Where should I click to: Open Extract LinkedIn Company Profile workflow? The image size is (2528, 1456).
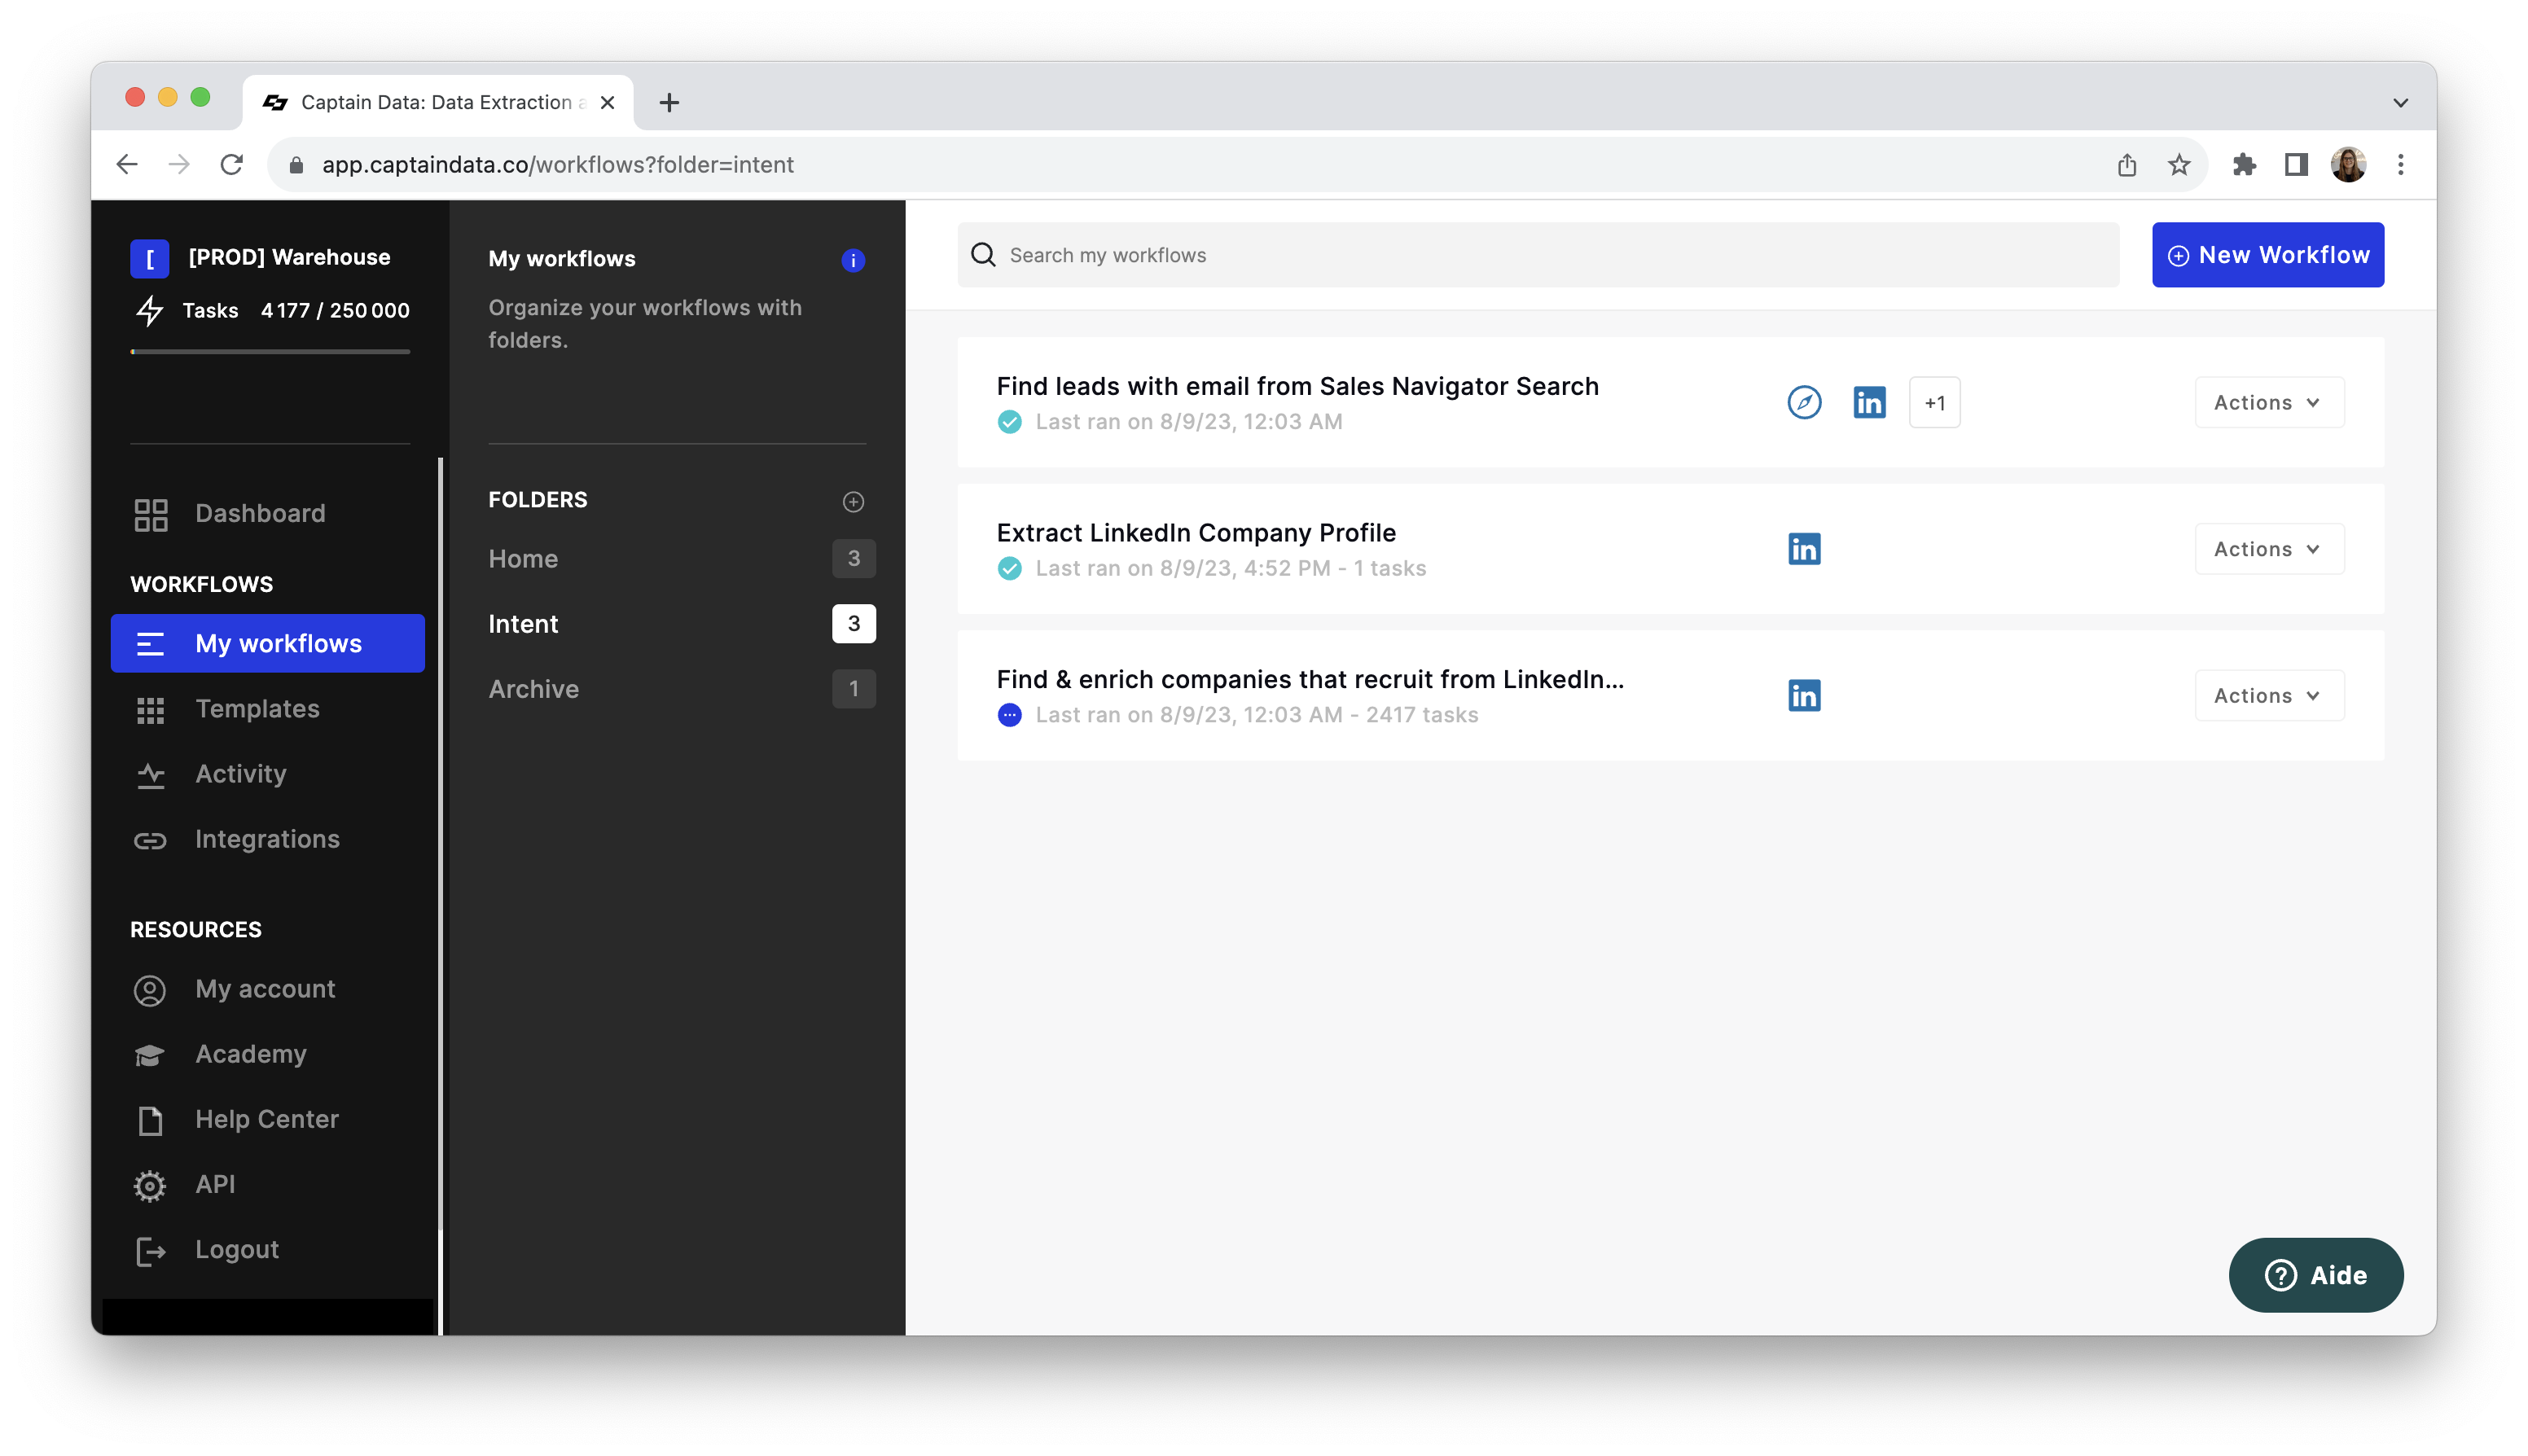(x=1196, y=532)
